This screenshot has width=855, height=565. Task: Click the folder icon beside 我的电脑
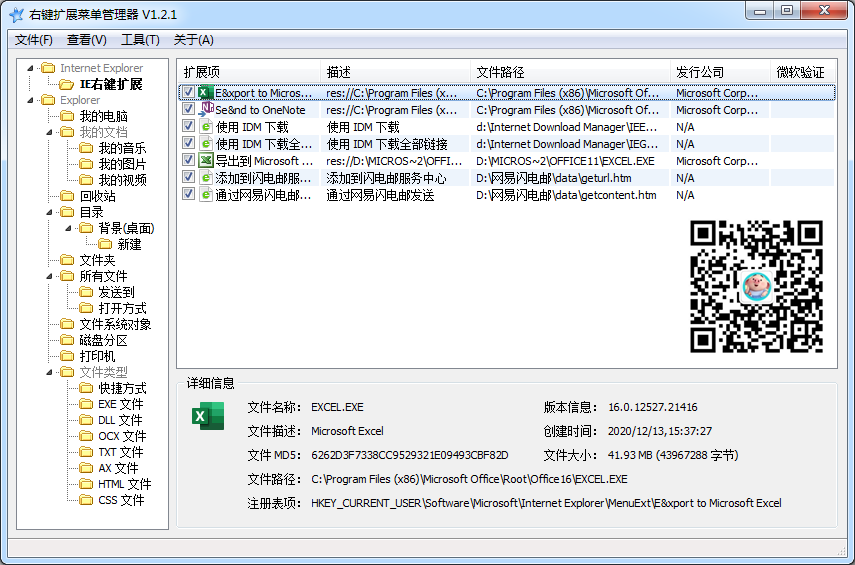67,116
